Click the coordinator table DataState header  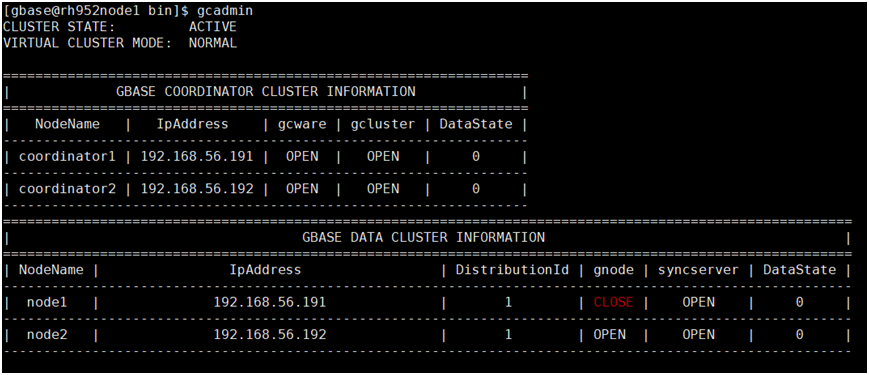[x=476, y=124]
